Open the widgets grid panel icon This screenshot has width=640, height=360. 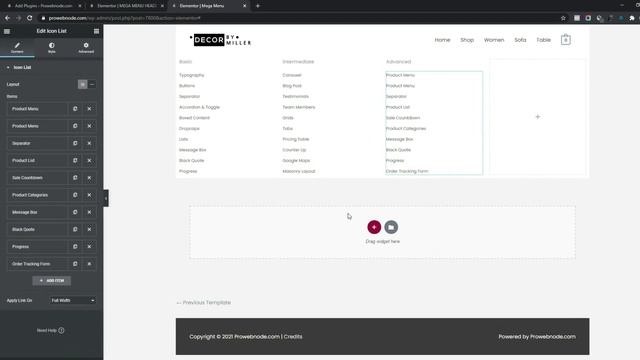pos(96,31)
